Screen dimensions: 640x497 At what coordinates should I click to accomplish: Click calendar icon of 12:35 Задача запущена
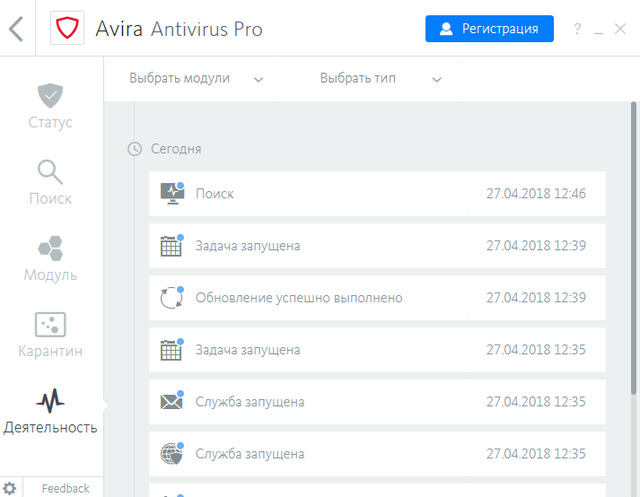171,350
